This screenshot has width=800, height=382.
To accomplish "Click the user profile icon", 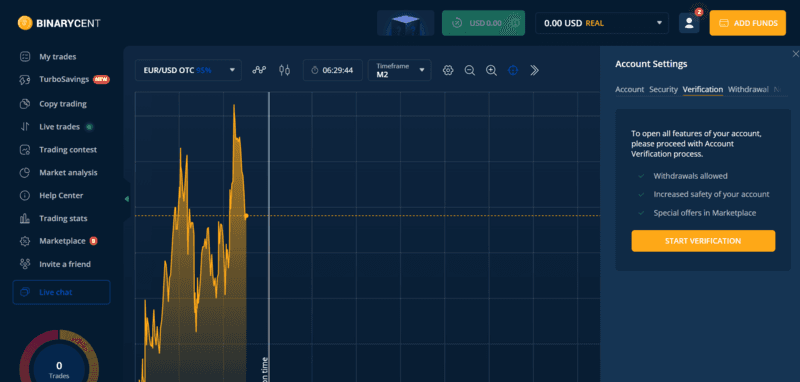I will pyautogui.click(x=689, y=23).
